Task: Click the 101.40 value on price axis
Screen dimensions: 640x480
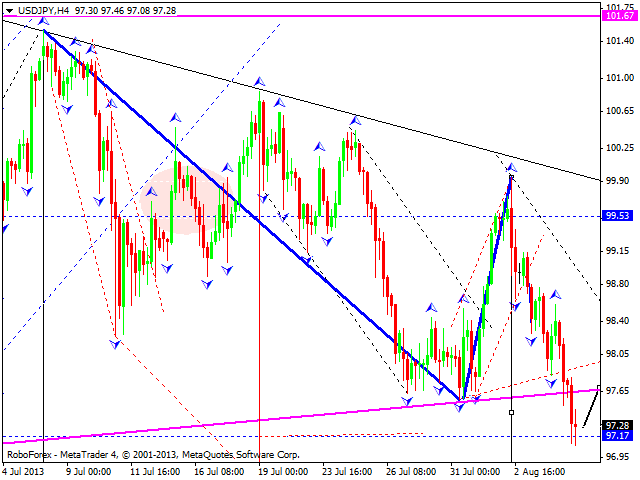Action: point(620,40)
